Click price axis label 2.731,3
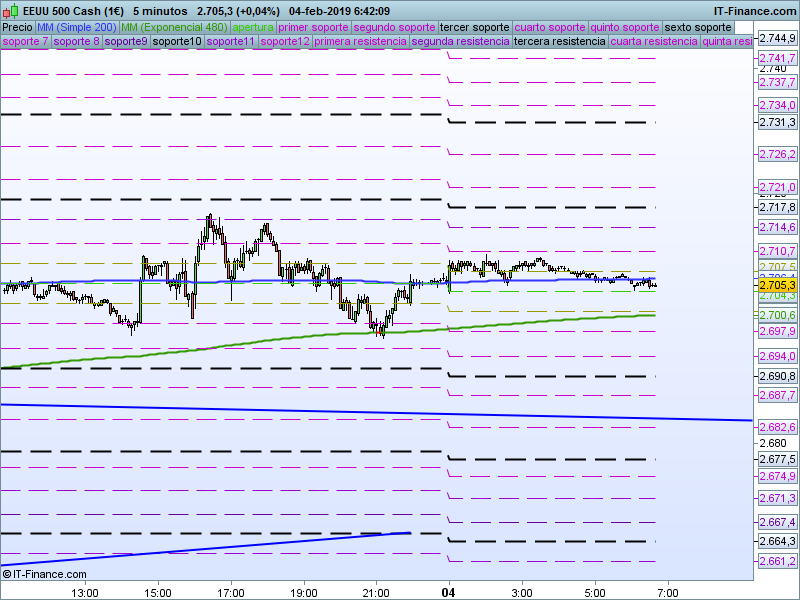800x600 pixels. coord(777,122)
